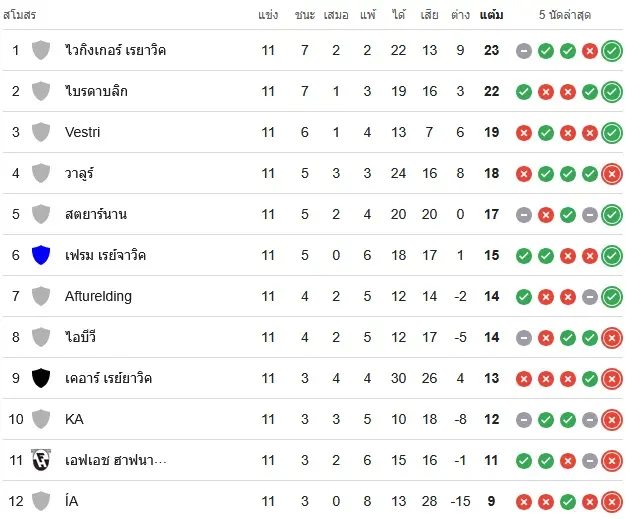Click the first draw icon in KA's form

coord(524,420)
